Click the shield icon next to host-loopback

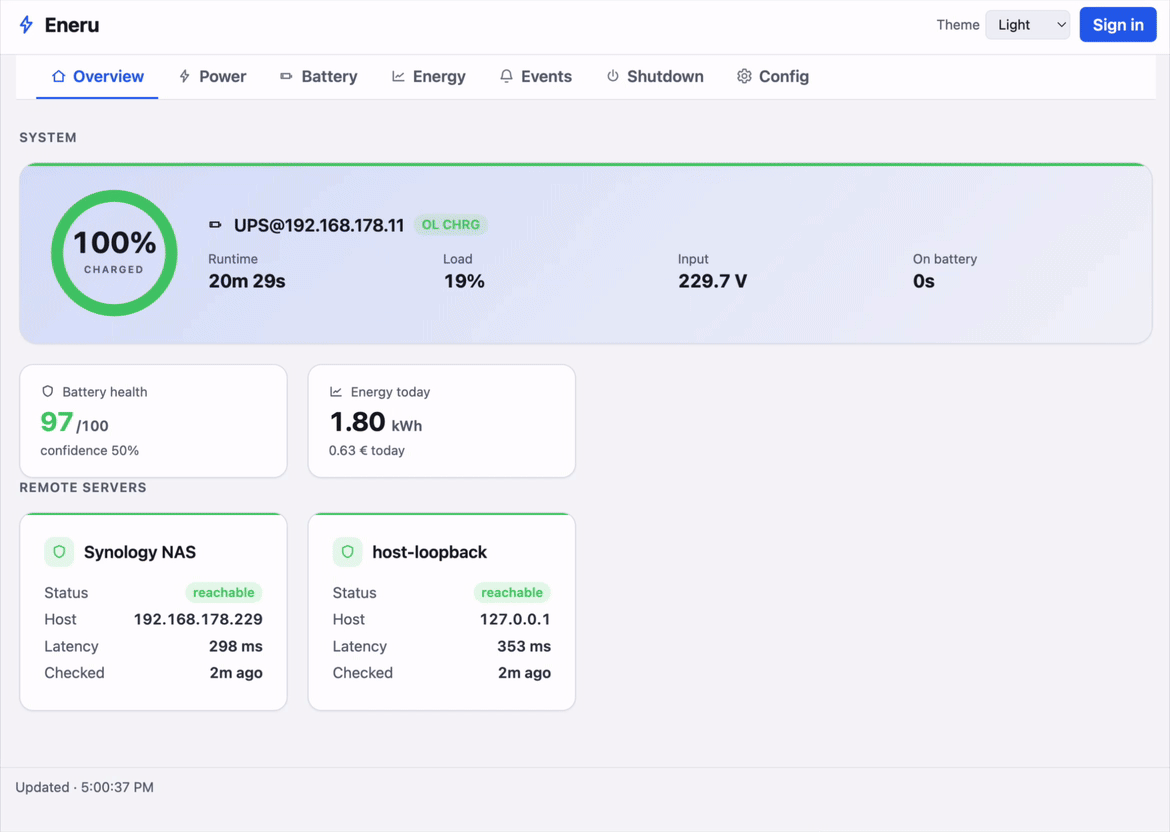[347, 551]
